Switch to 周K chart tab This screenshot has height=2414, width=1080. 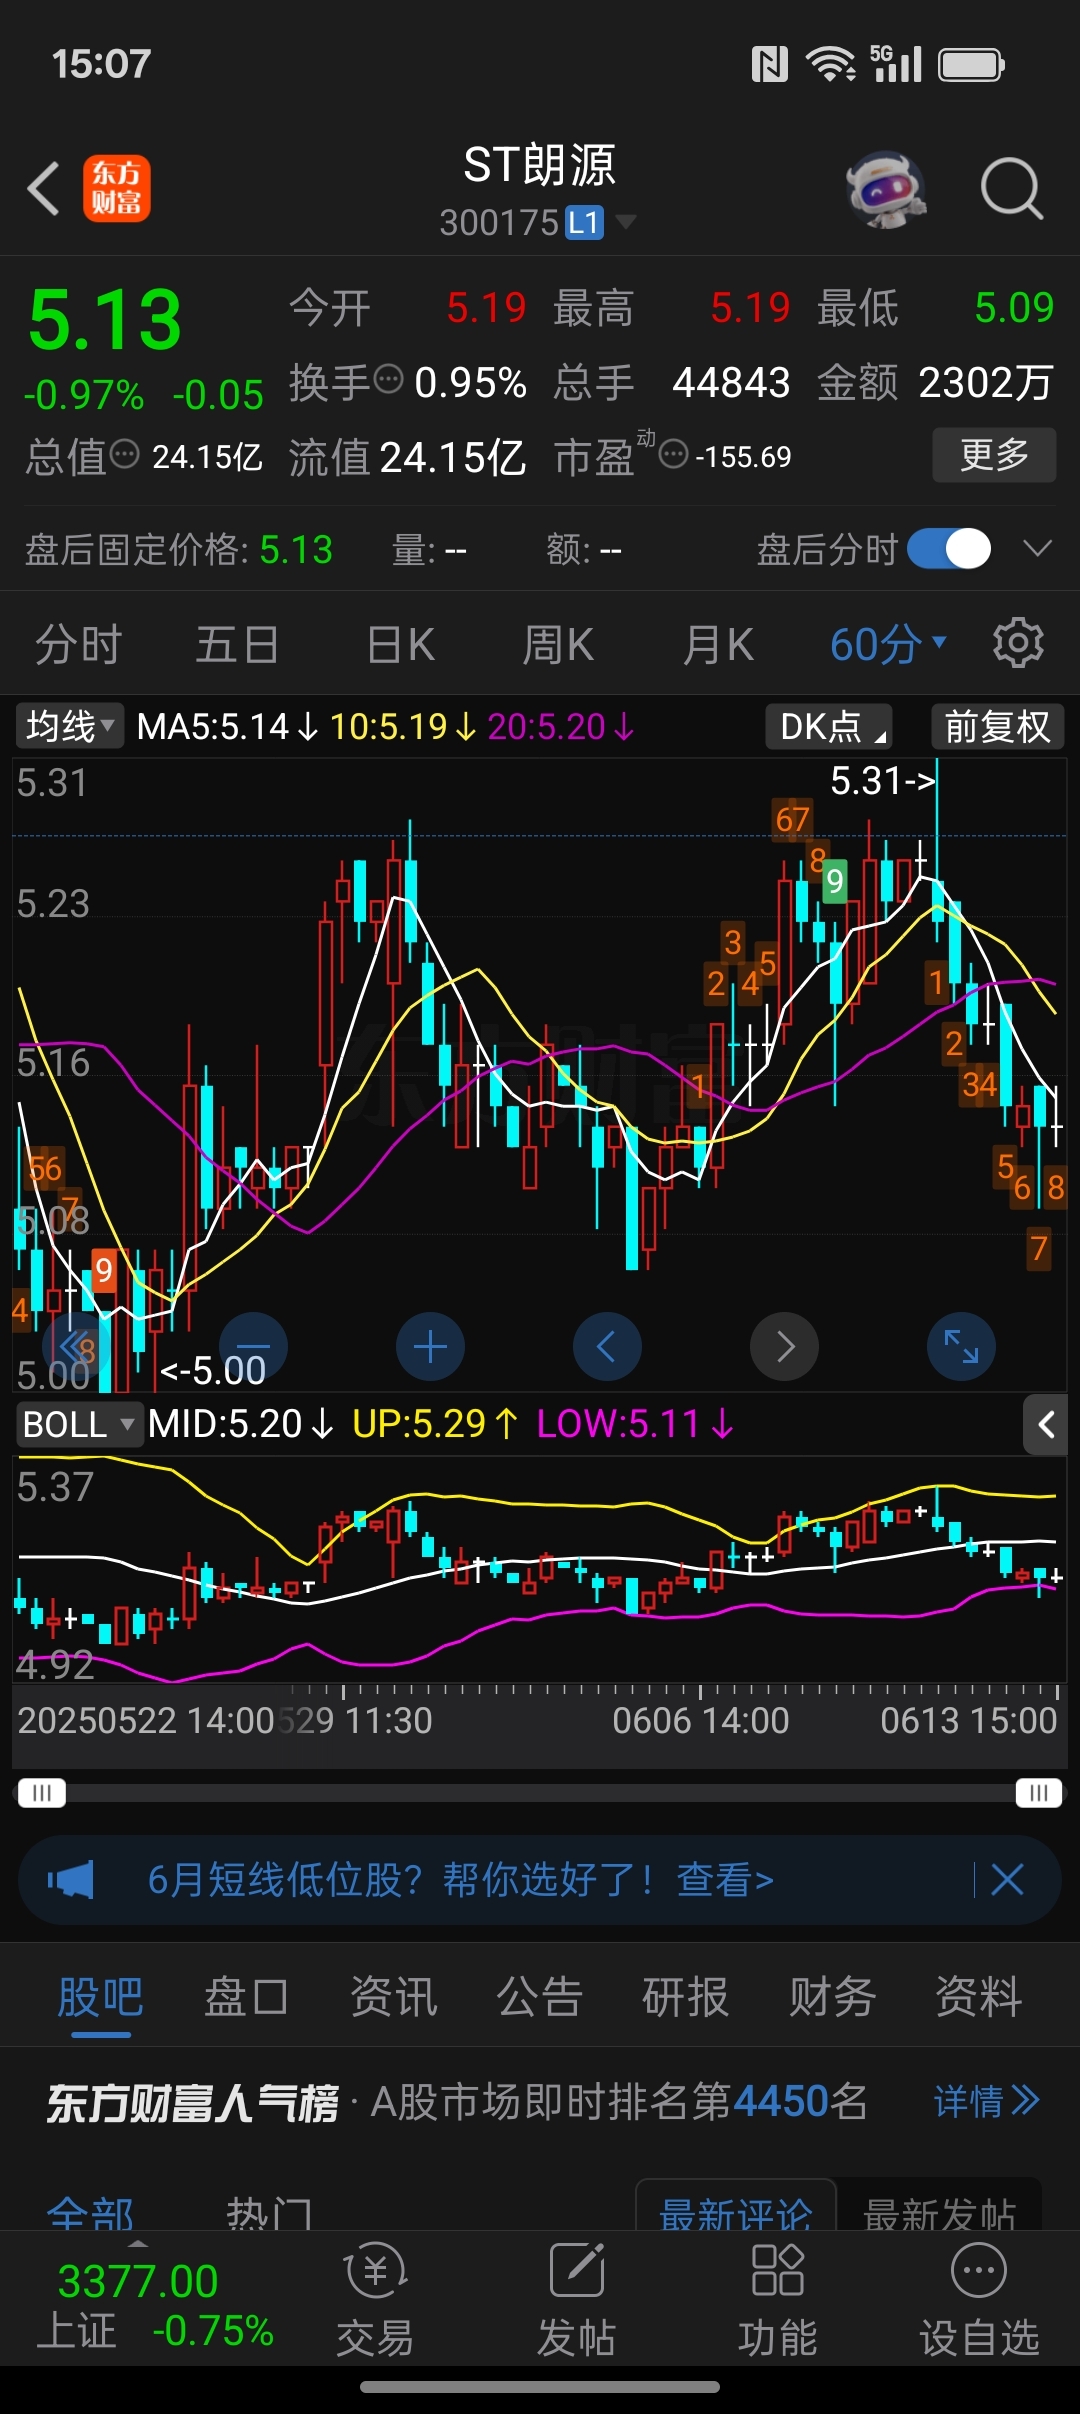pos(558,644)
